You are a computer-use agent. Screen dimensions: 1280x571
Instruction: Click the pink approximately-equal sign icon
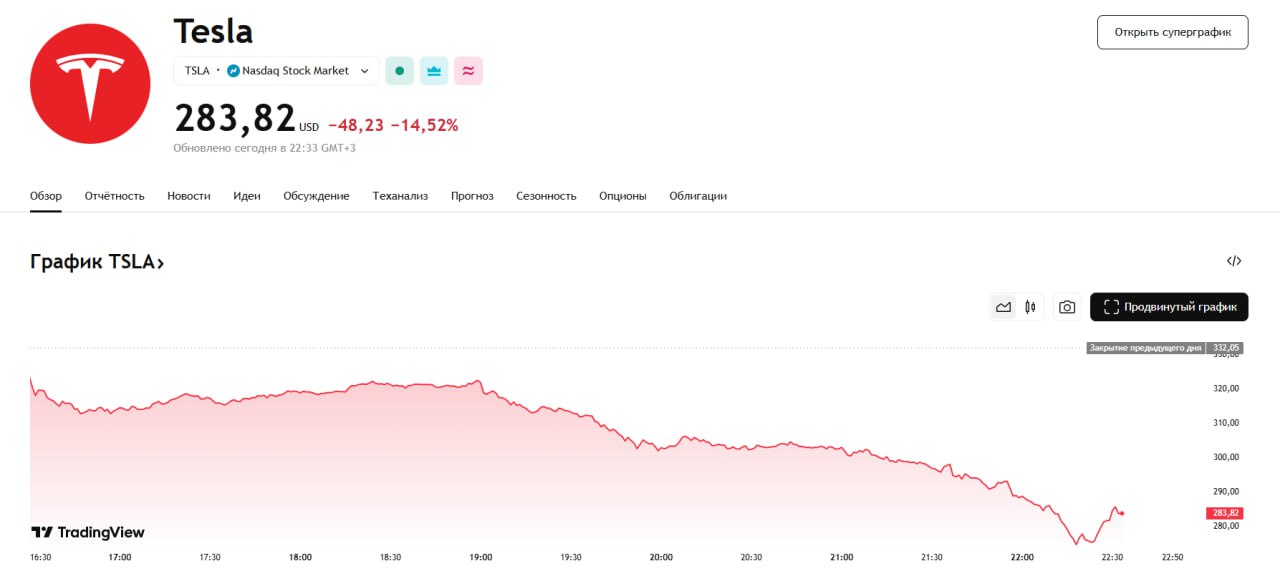tap(468, 71)
